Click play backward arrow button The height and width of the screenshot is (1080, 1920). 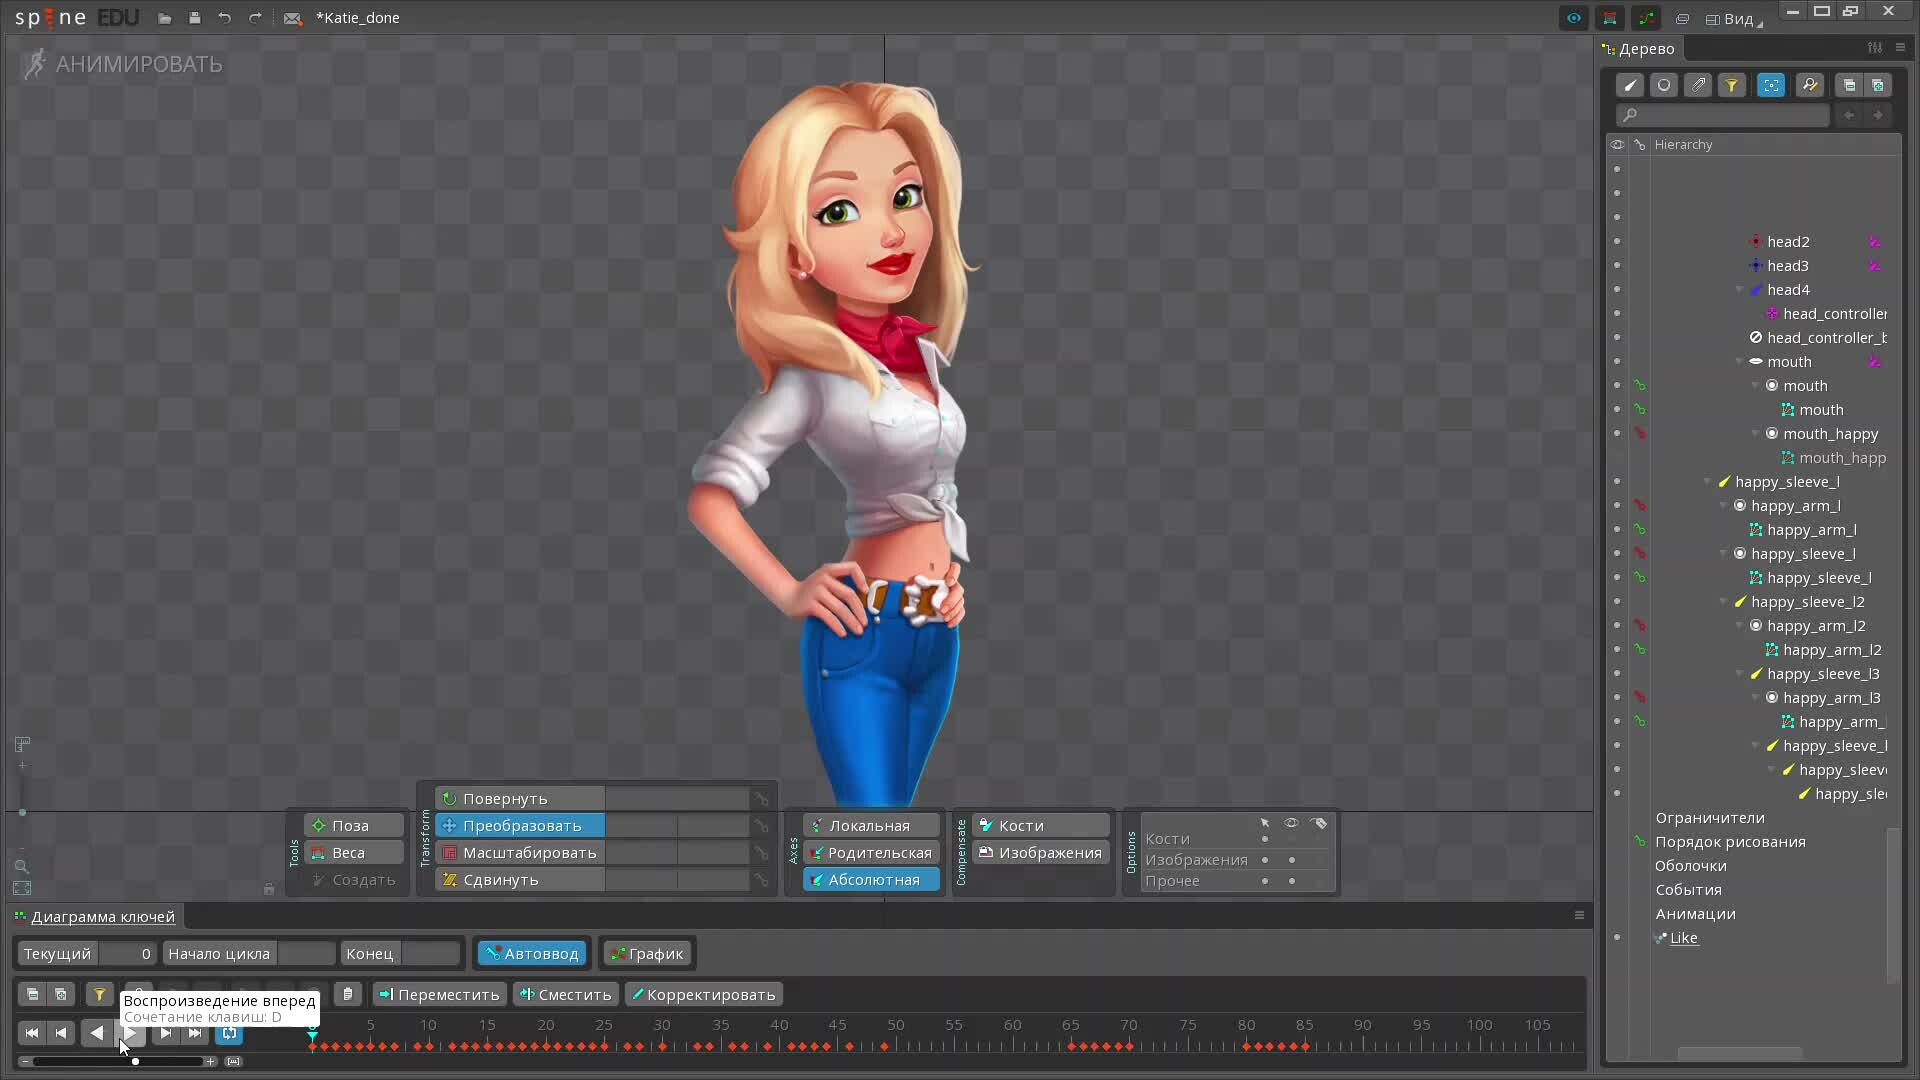96,1033
